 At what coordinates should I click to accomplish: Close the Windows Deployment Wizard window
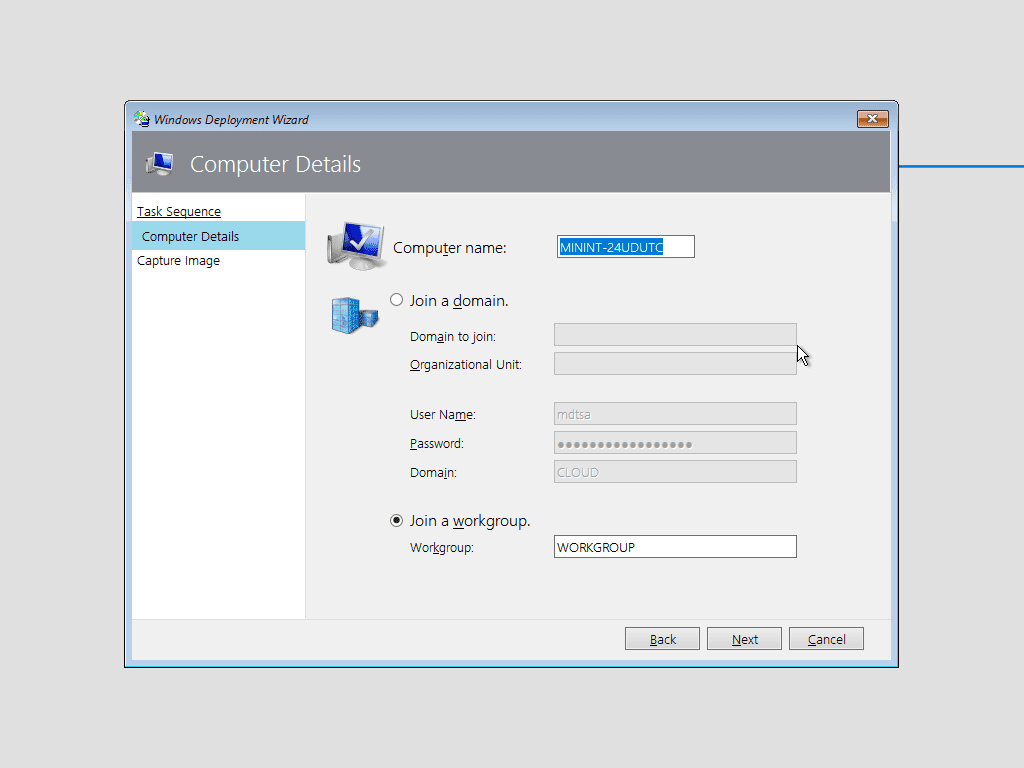pyautogui.click(x=871, y=118)
